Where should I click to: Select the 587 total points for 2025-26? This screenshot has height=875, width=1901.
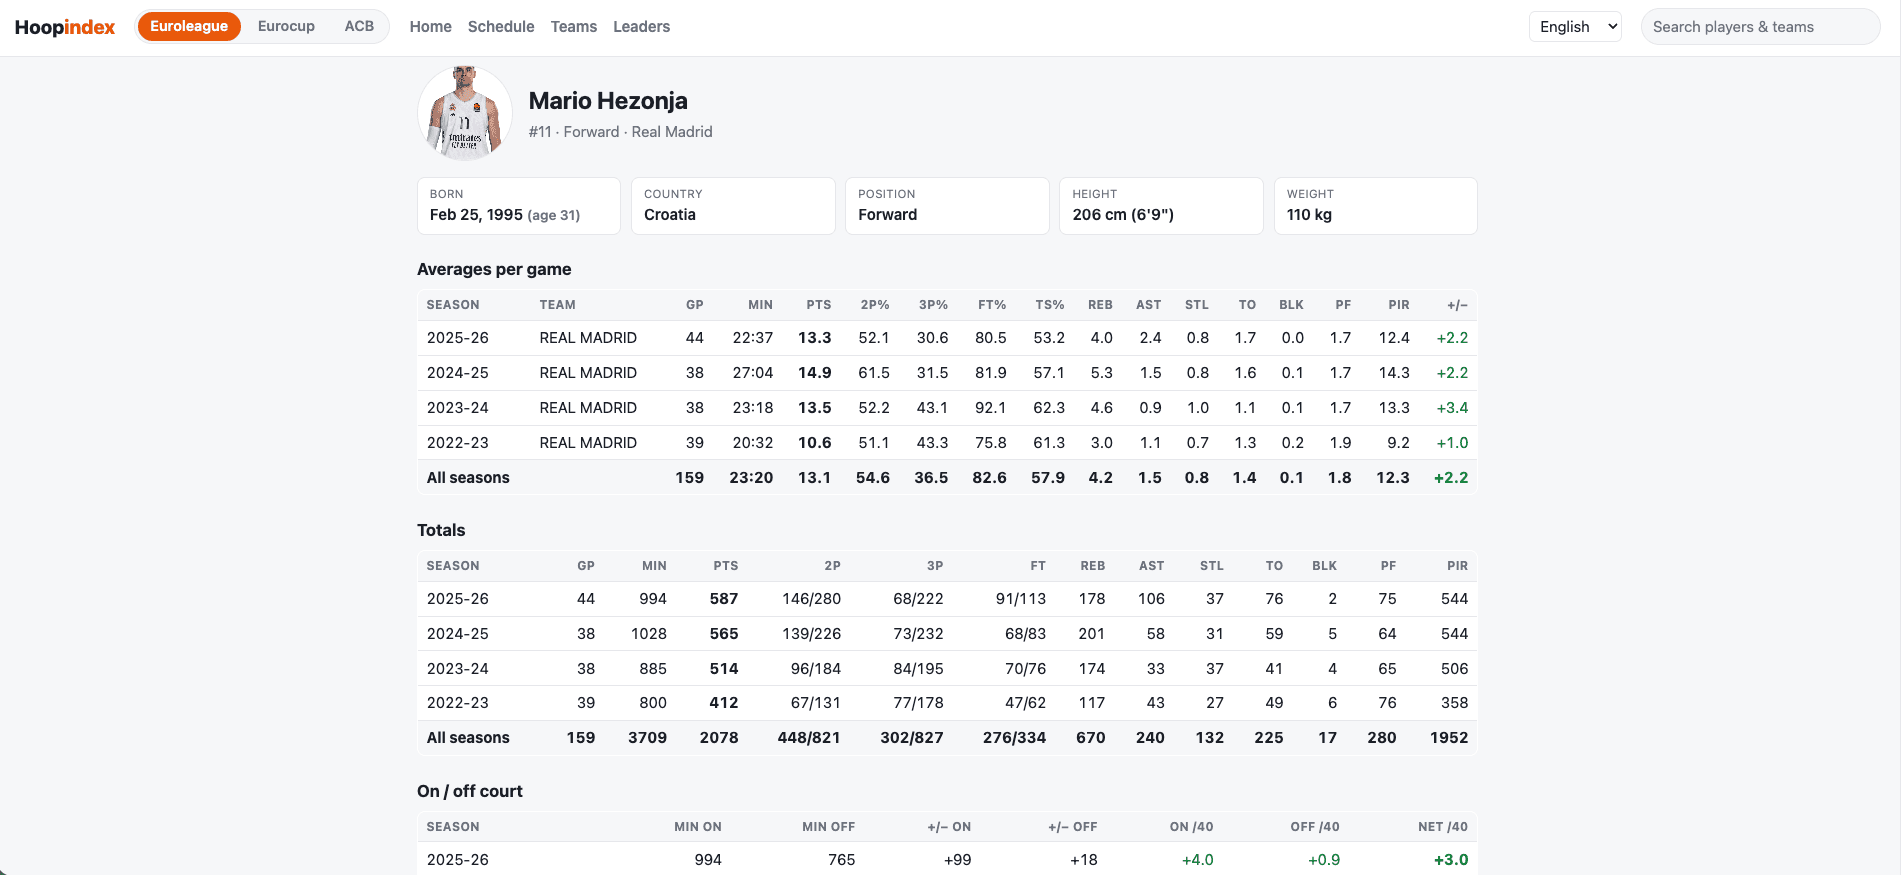[724, 599]
